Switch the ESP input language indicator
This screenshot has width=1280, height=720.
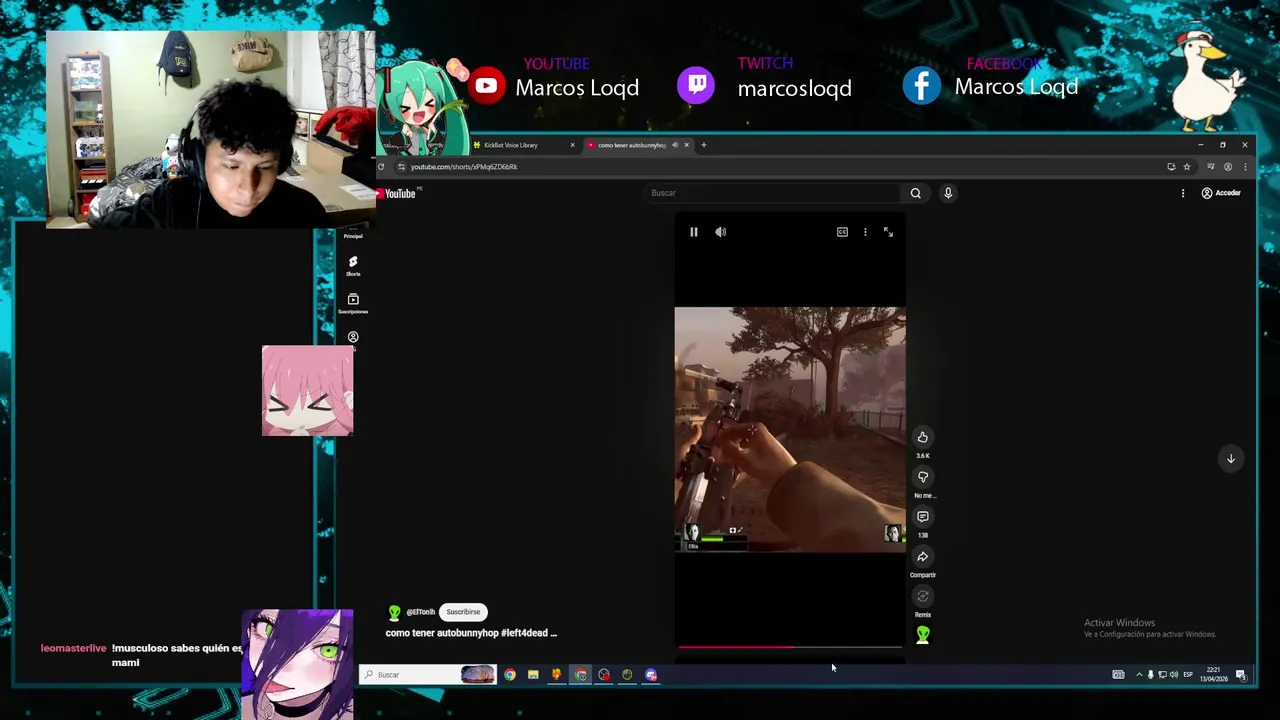pos(1188,675)
